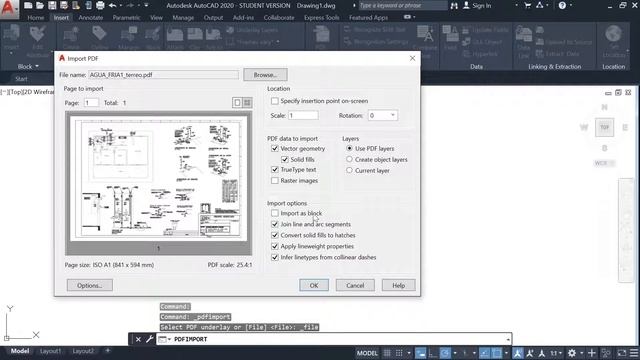The image size is (640, 360).
Task: Switch to the Layout1 tab
Action: (x=50, y=351)
